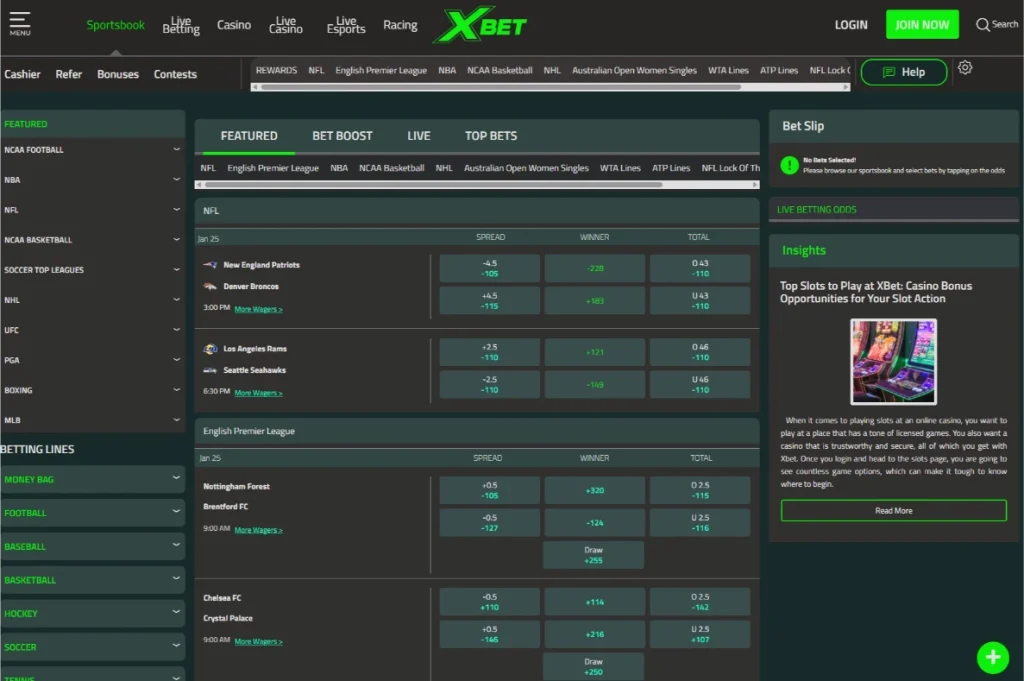Click the New England Patriots team logo
Screen dimensions: 1024x681
coord(210,264)
